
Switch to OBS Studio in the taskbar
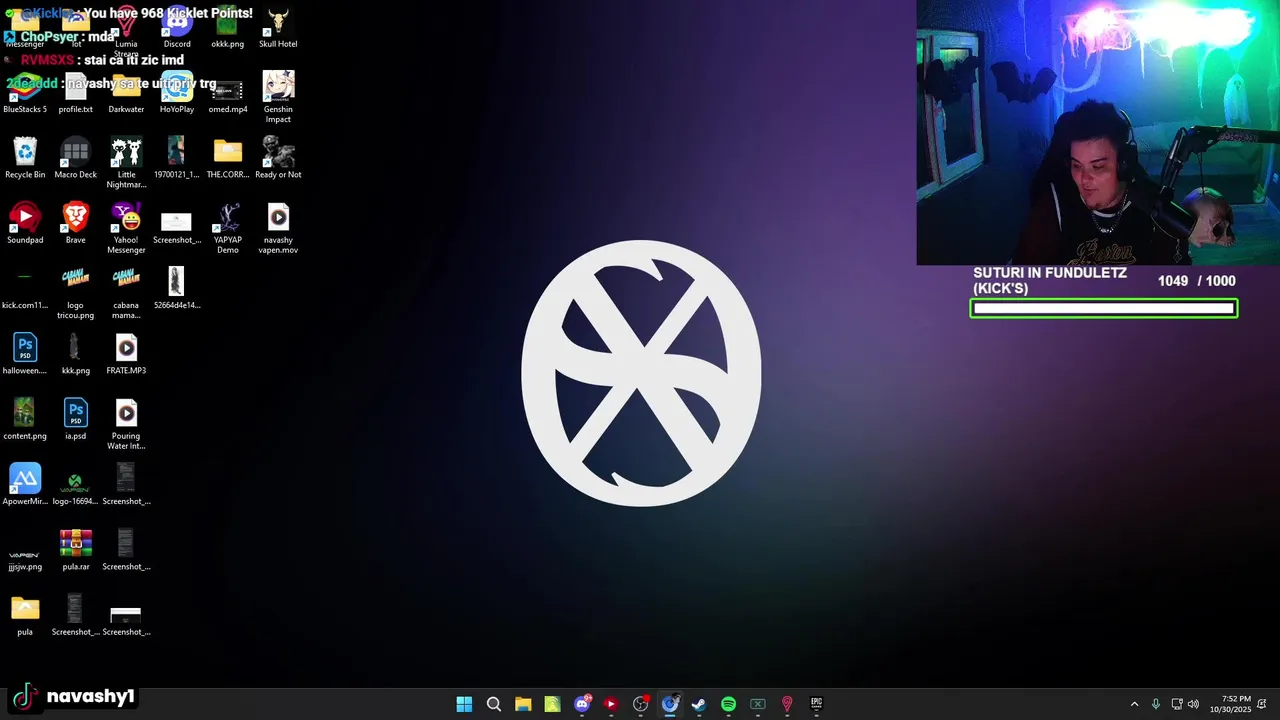(640, 704)
